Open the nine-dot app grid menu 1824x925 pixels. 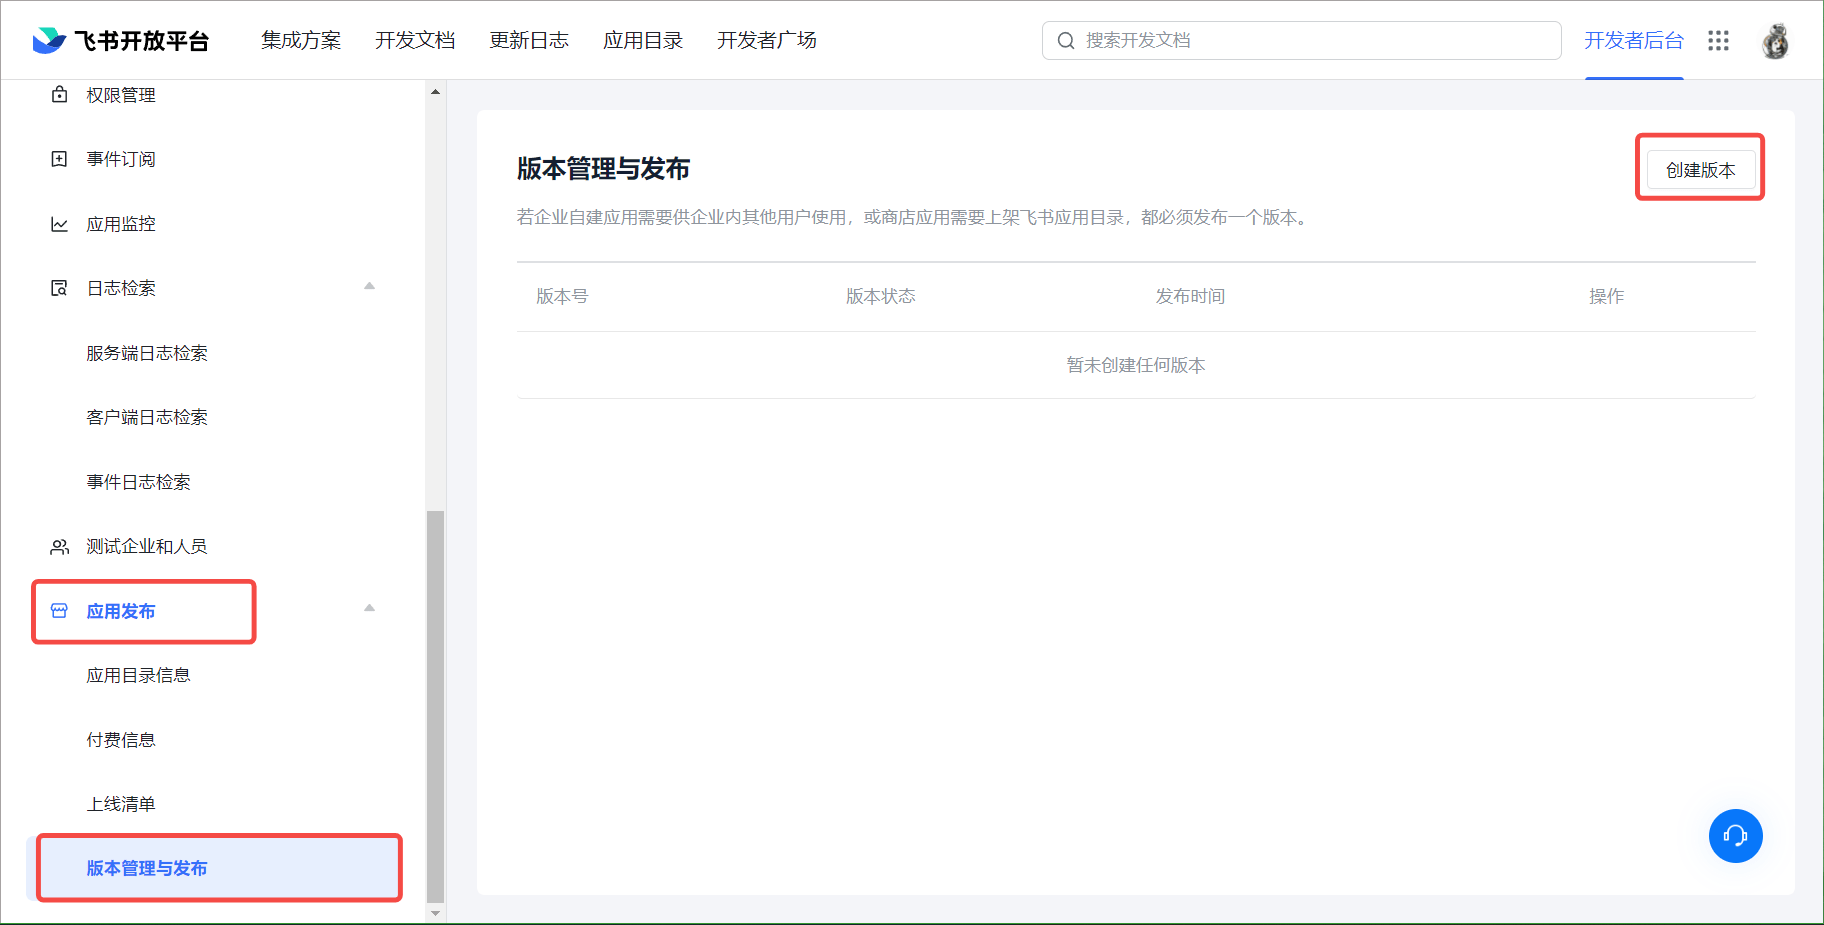pos(1718,40)
